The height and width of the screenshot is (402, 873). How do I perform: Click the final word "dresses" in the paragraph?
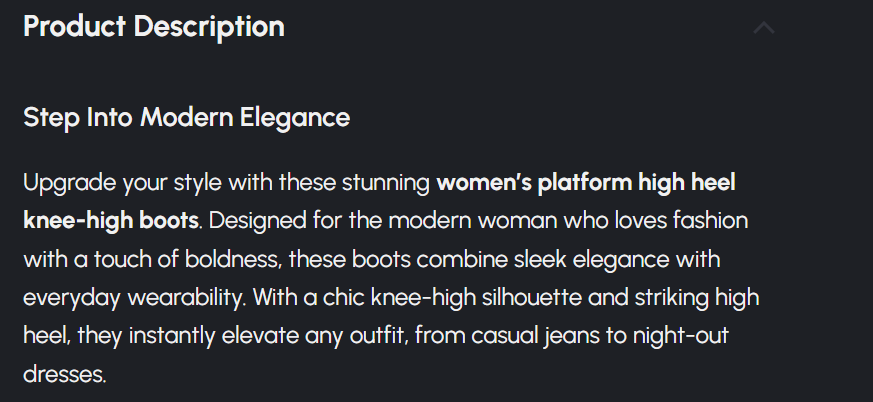click(61, 375)
